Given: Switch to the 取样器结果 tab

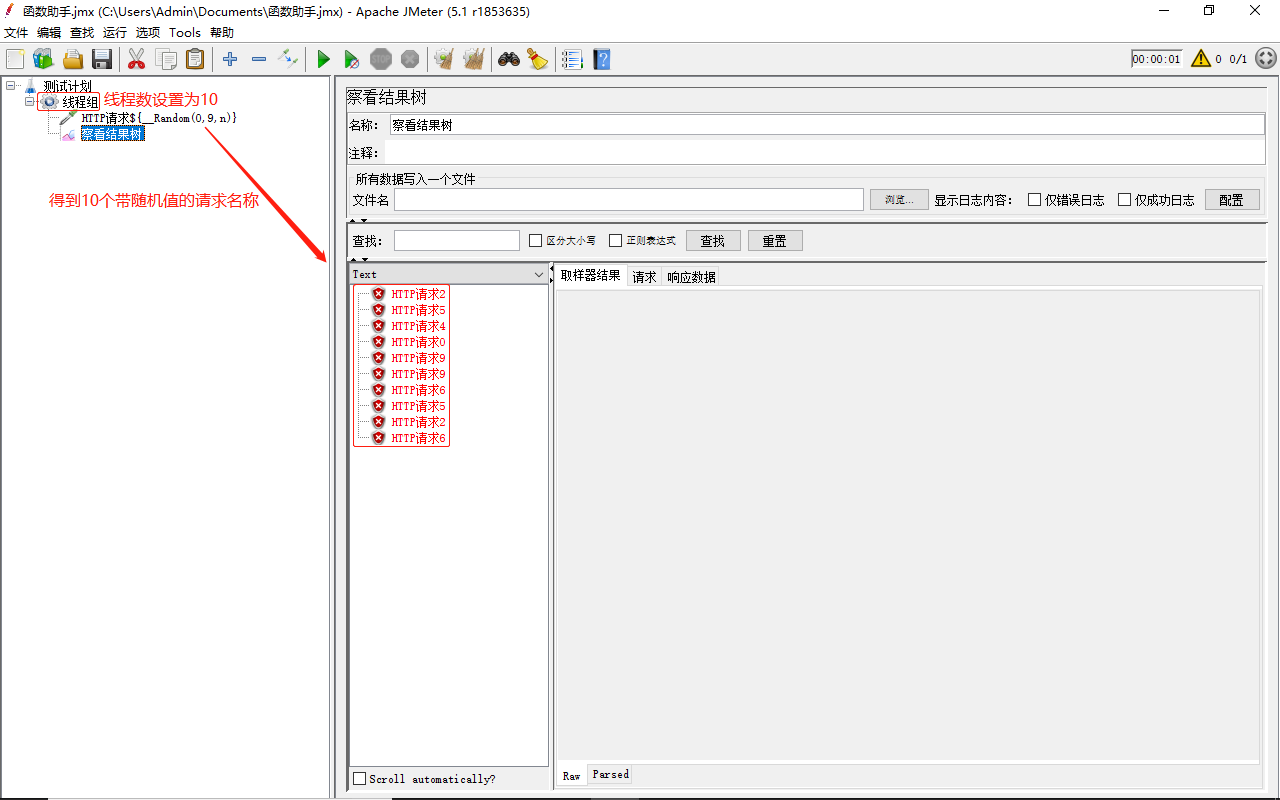Looking at the screenshot, I should point(591,276).
